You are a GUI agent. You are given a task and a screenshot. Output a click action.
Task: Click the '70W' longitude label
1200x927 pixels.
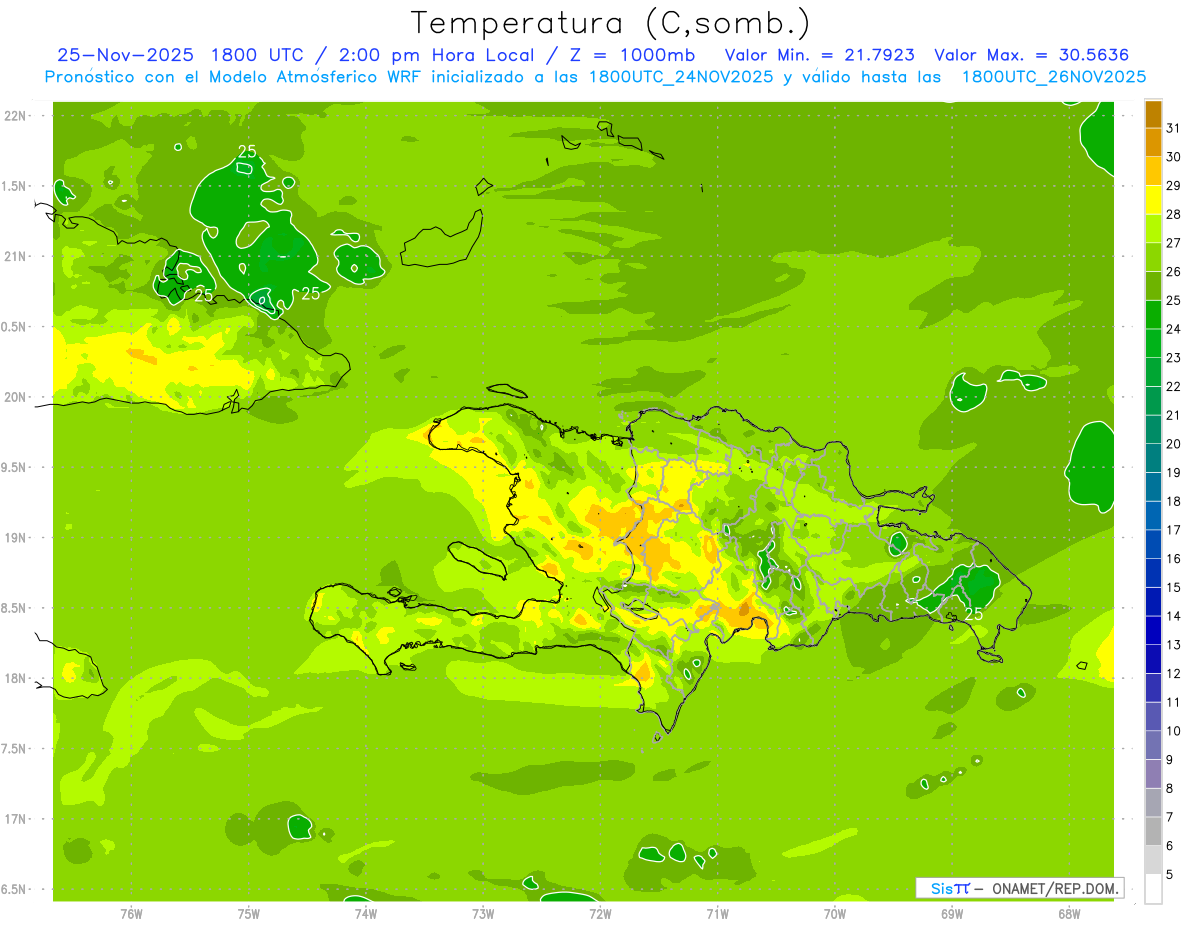[x=835, y=913]
